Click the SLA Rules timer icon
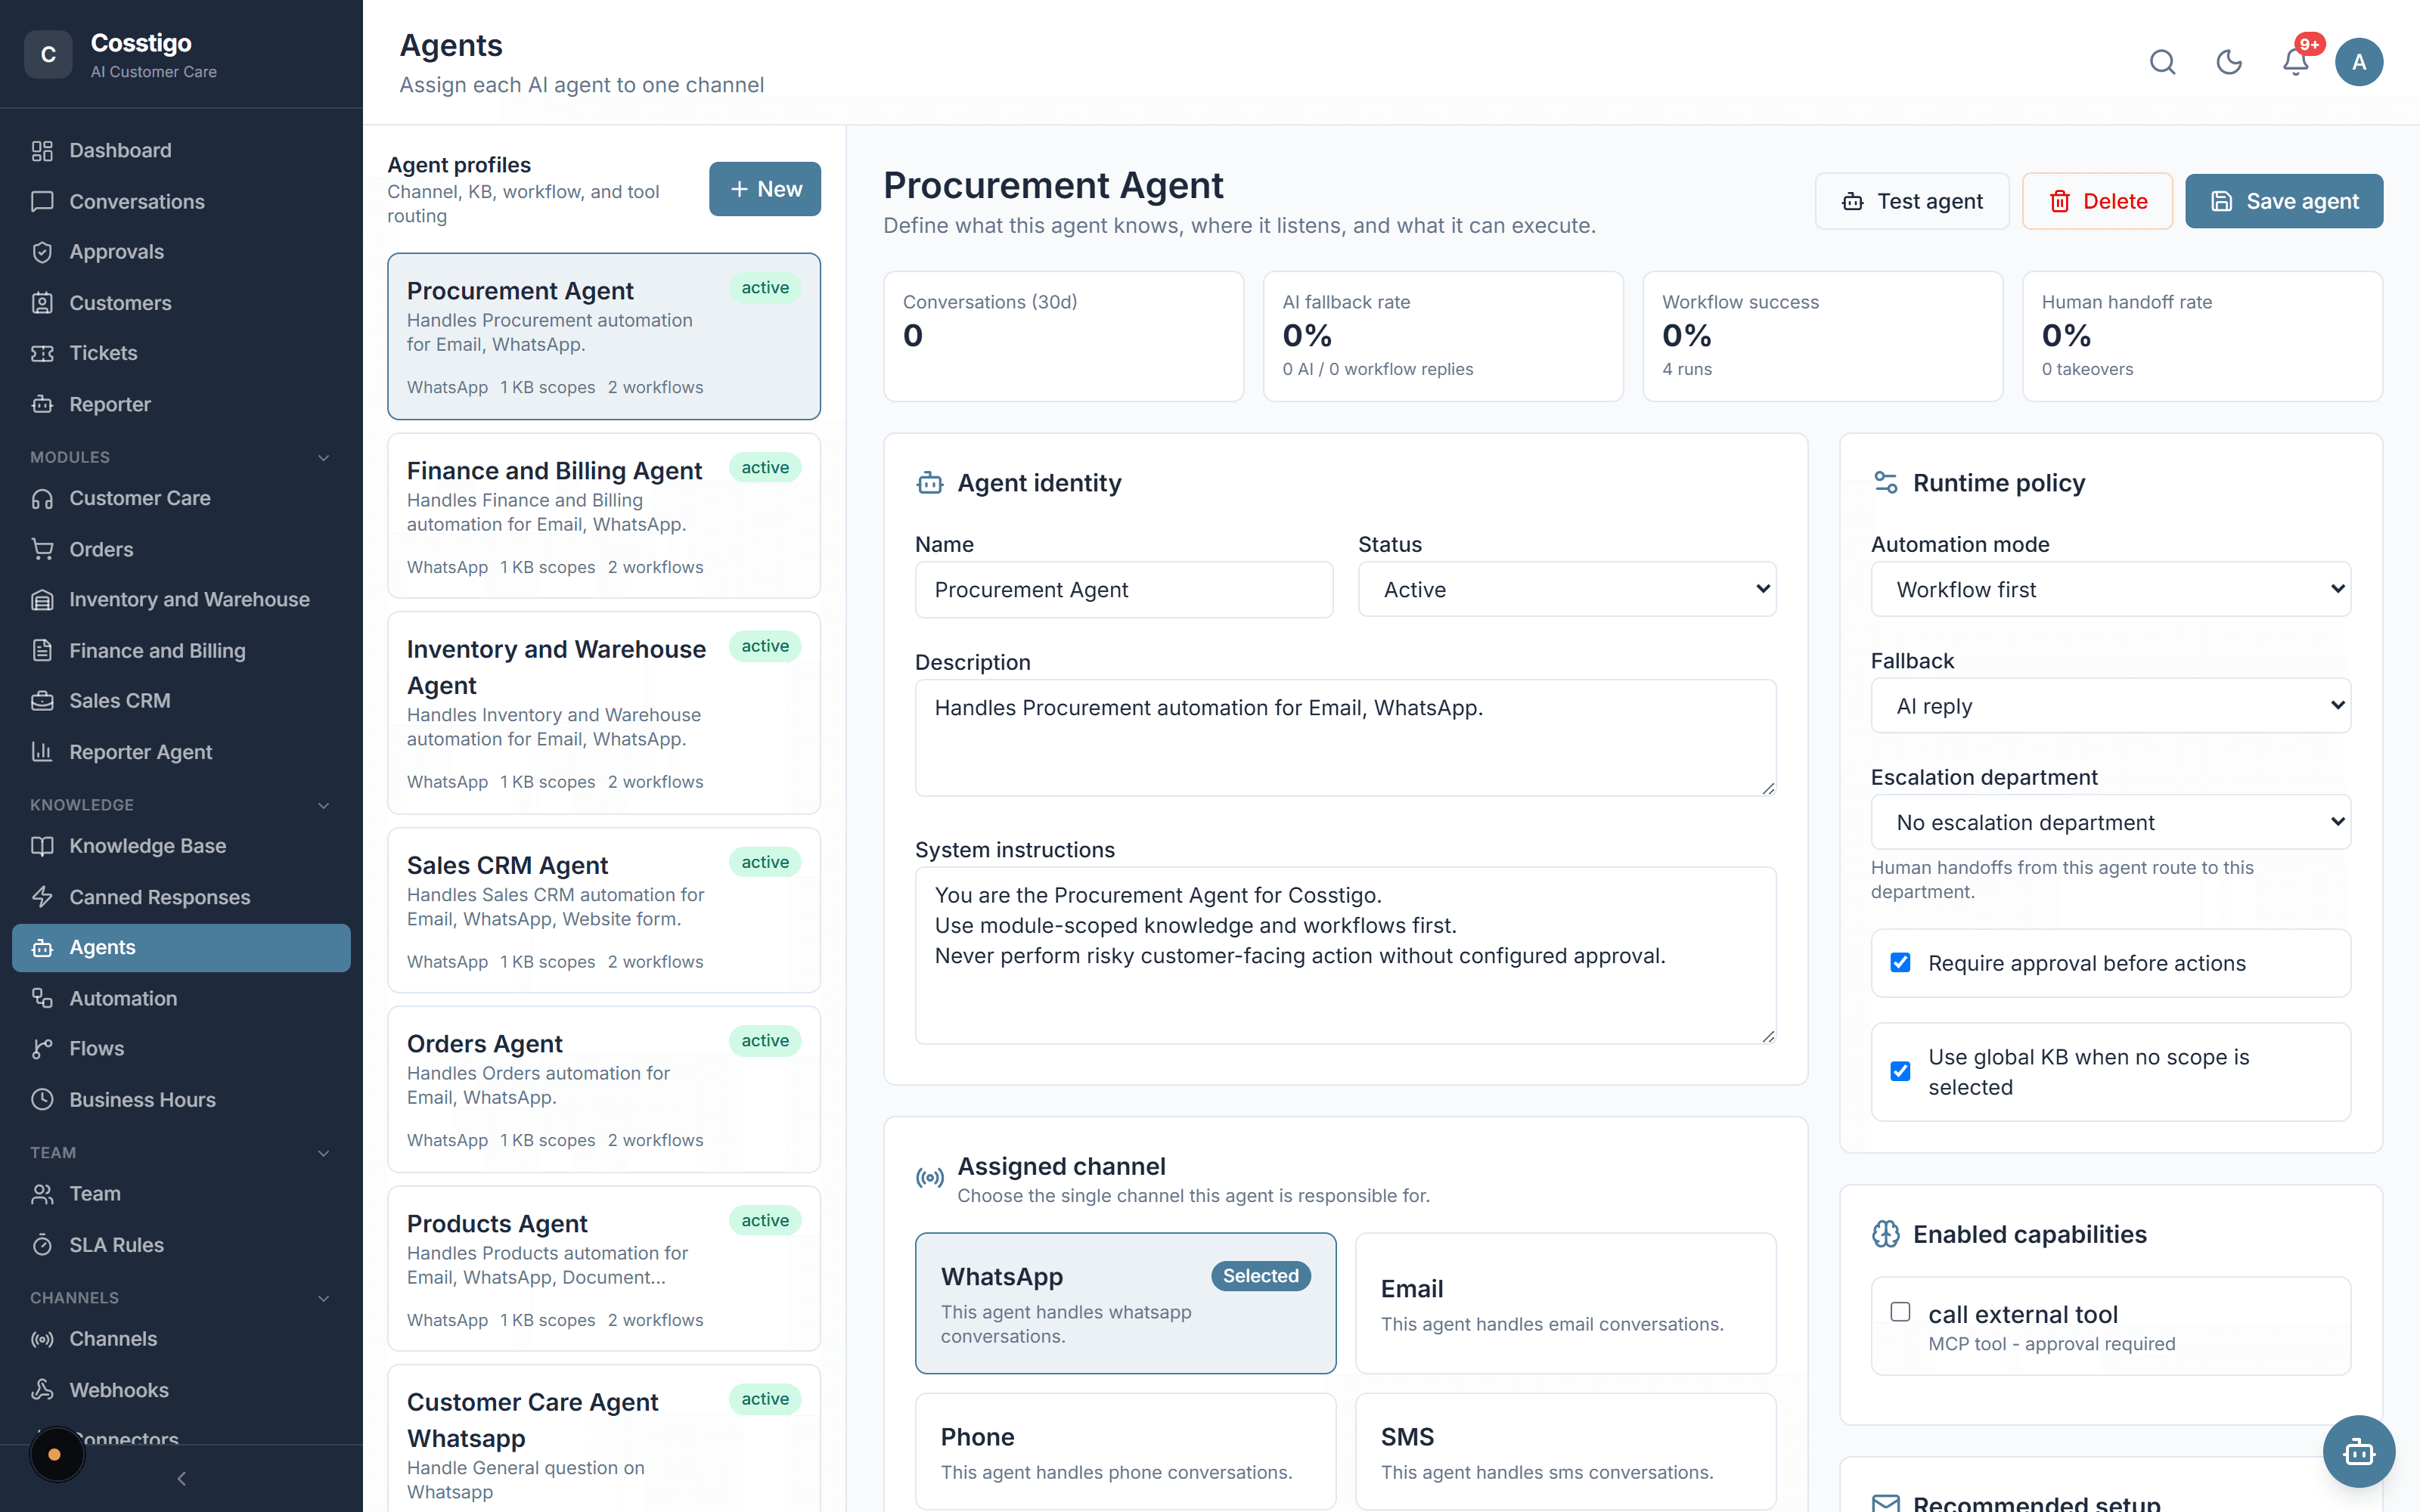Screen dimensions: 2420x1512 pos(42,1245)
